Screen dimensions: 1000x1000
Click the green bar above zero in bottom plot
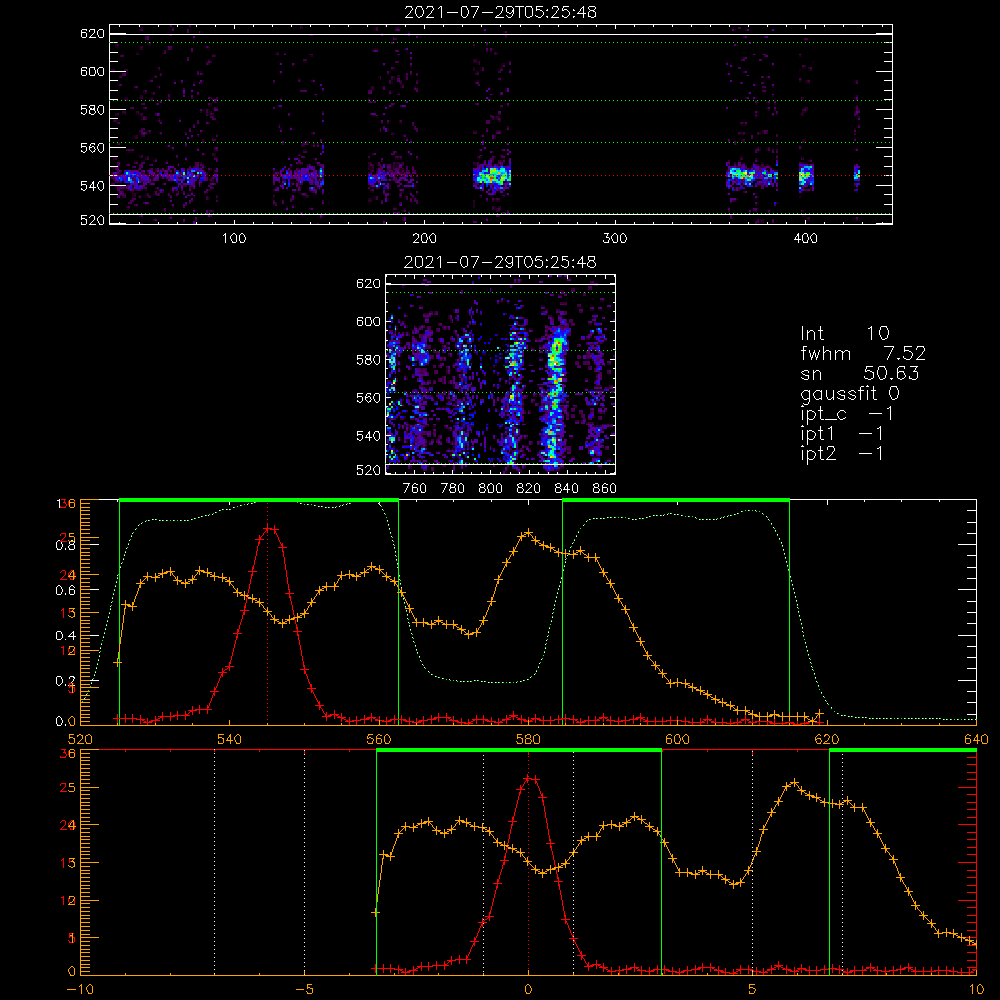click(518, 751)
